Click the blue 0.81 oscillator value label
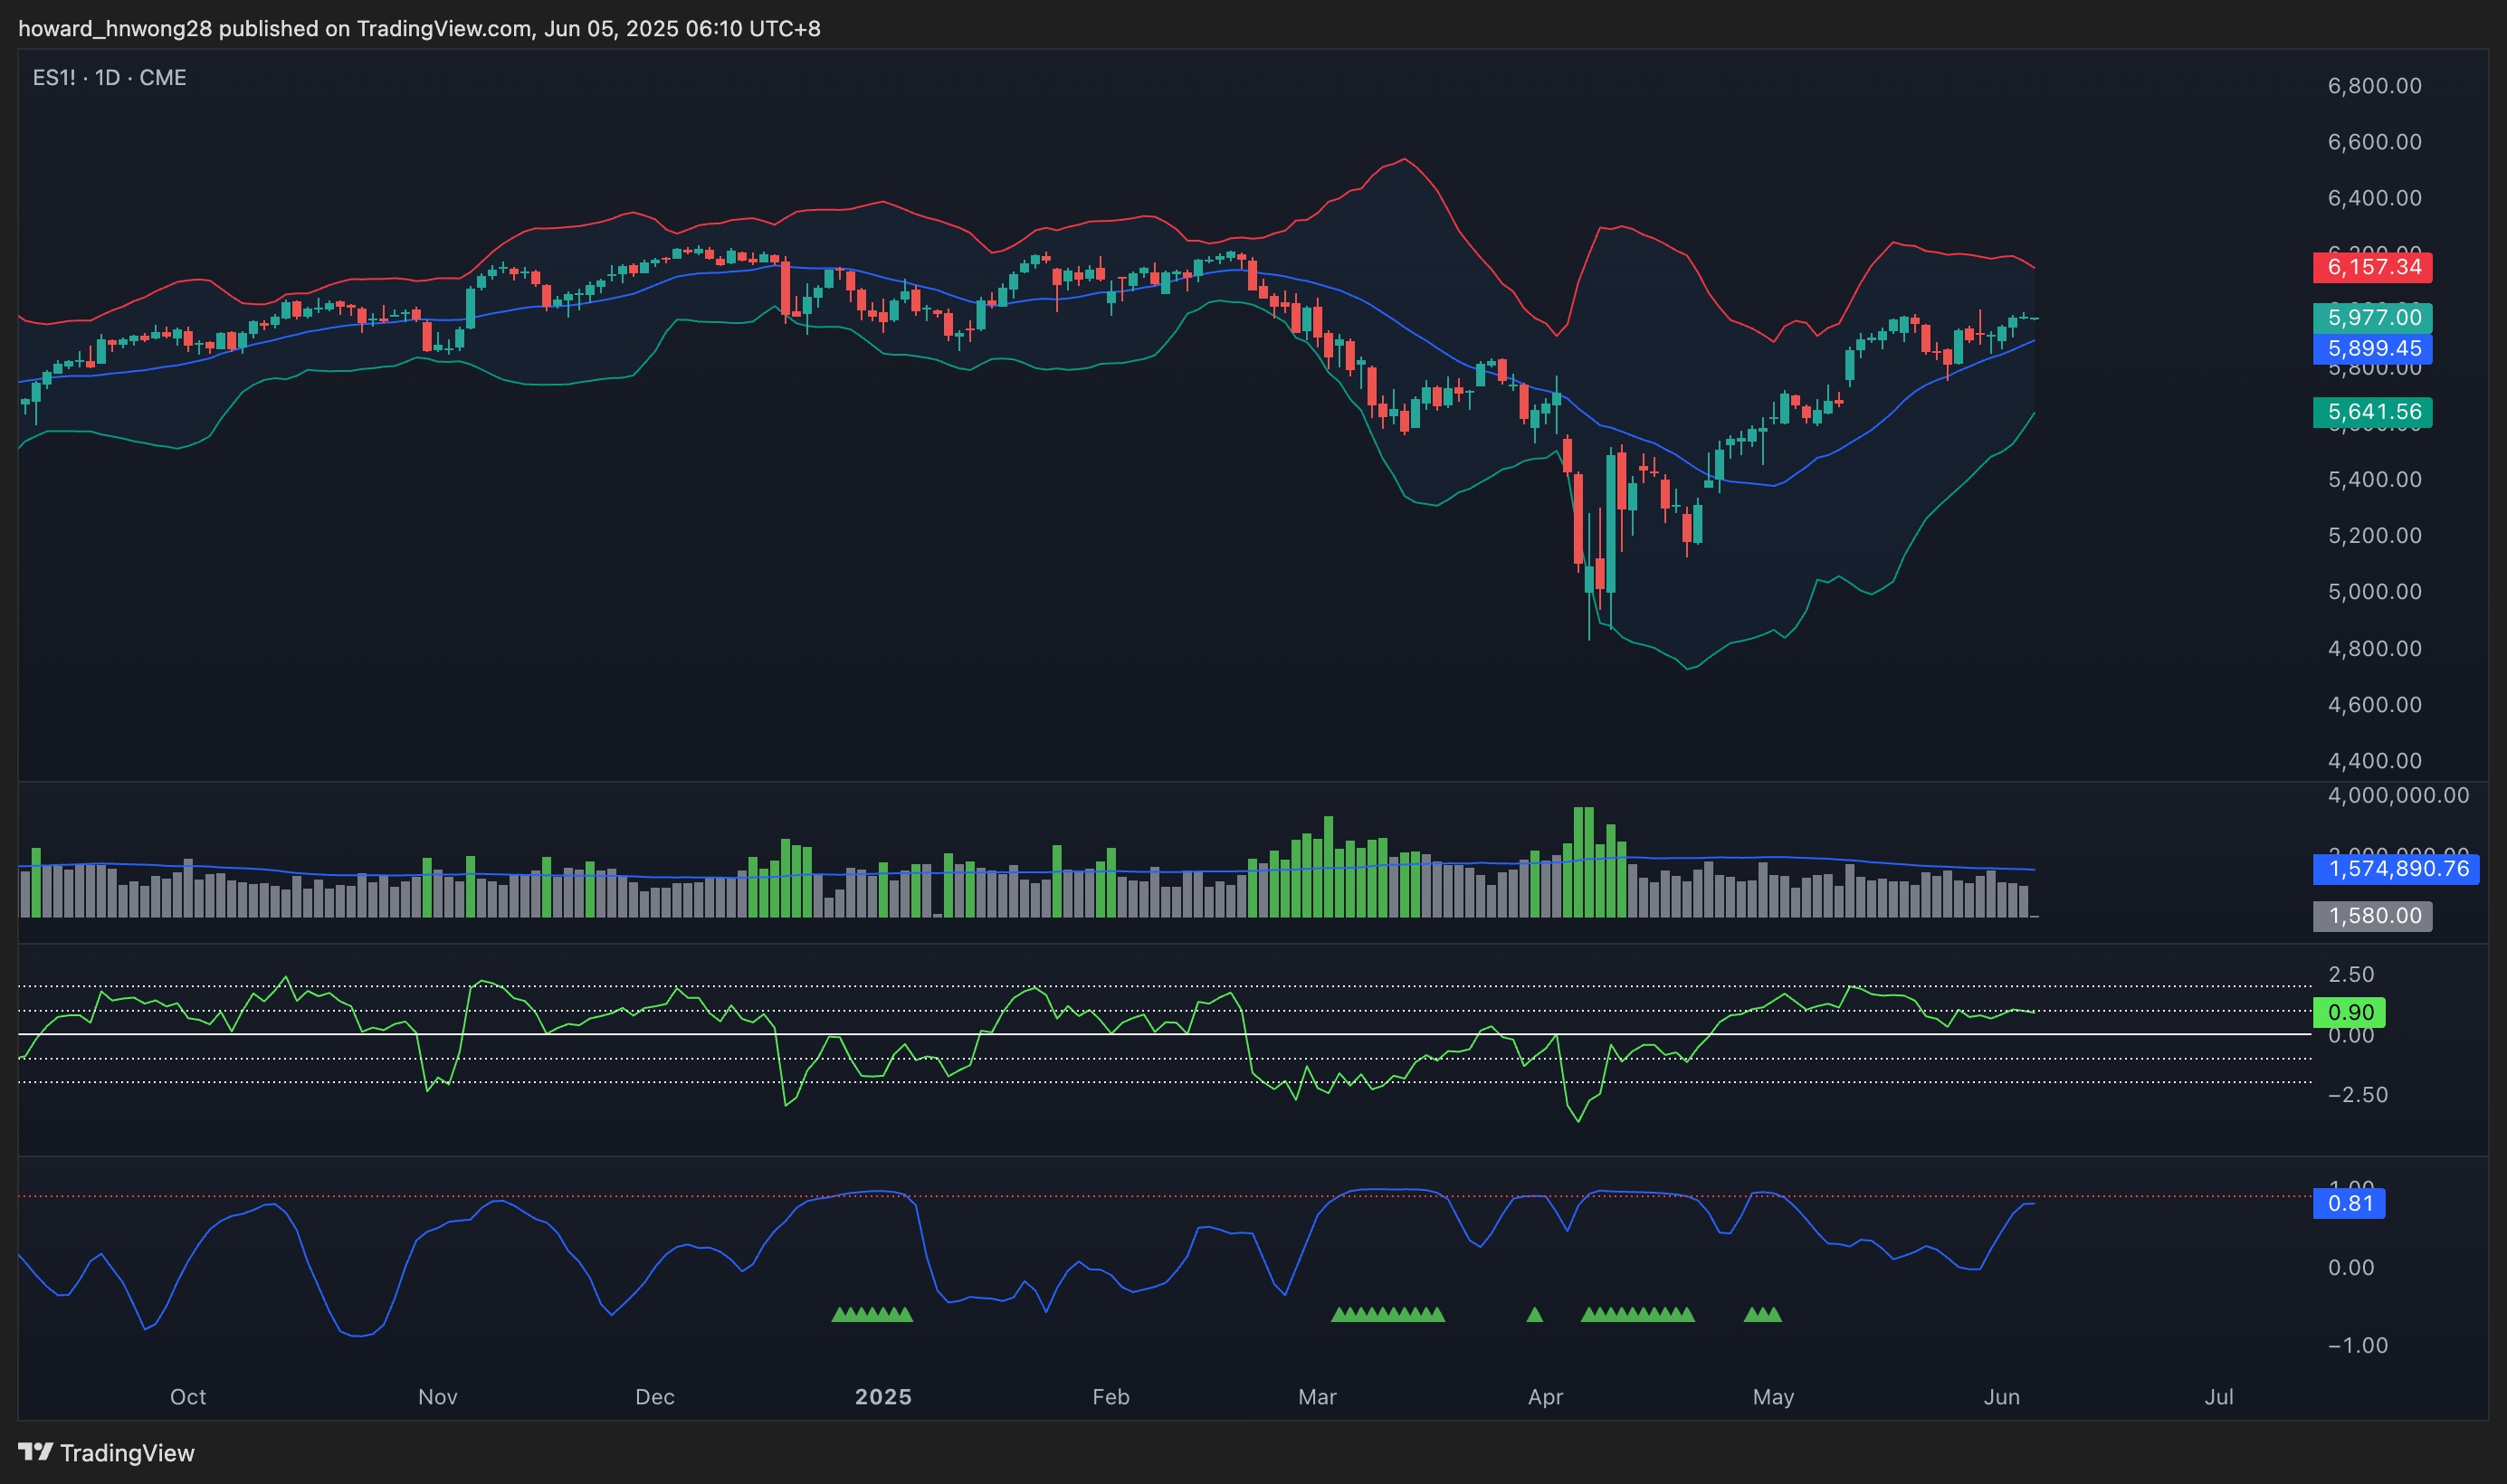 [x=2349, y=1203]
